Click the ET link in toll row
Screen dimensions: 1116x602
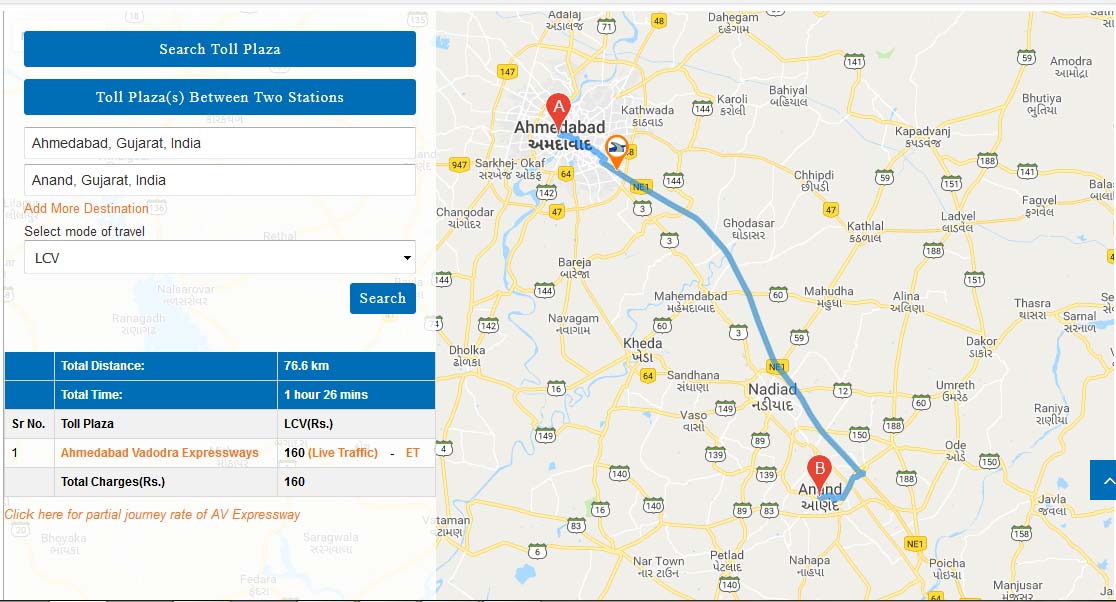pyautogui.click(x=413, y=453)
